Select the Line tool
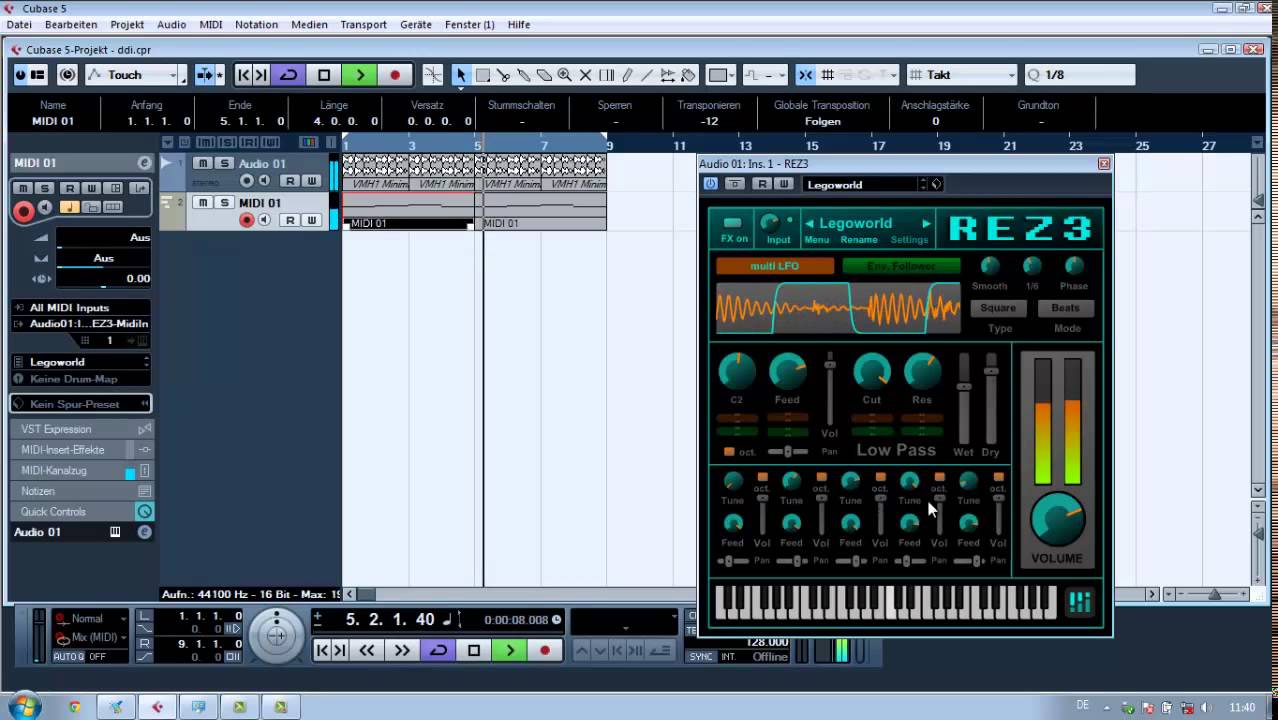This screenshot has height=720, width=1278. pos(648,75)
